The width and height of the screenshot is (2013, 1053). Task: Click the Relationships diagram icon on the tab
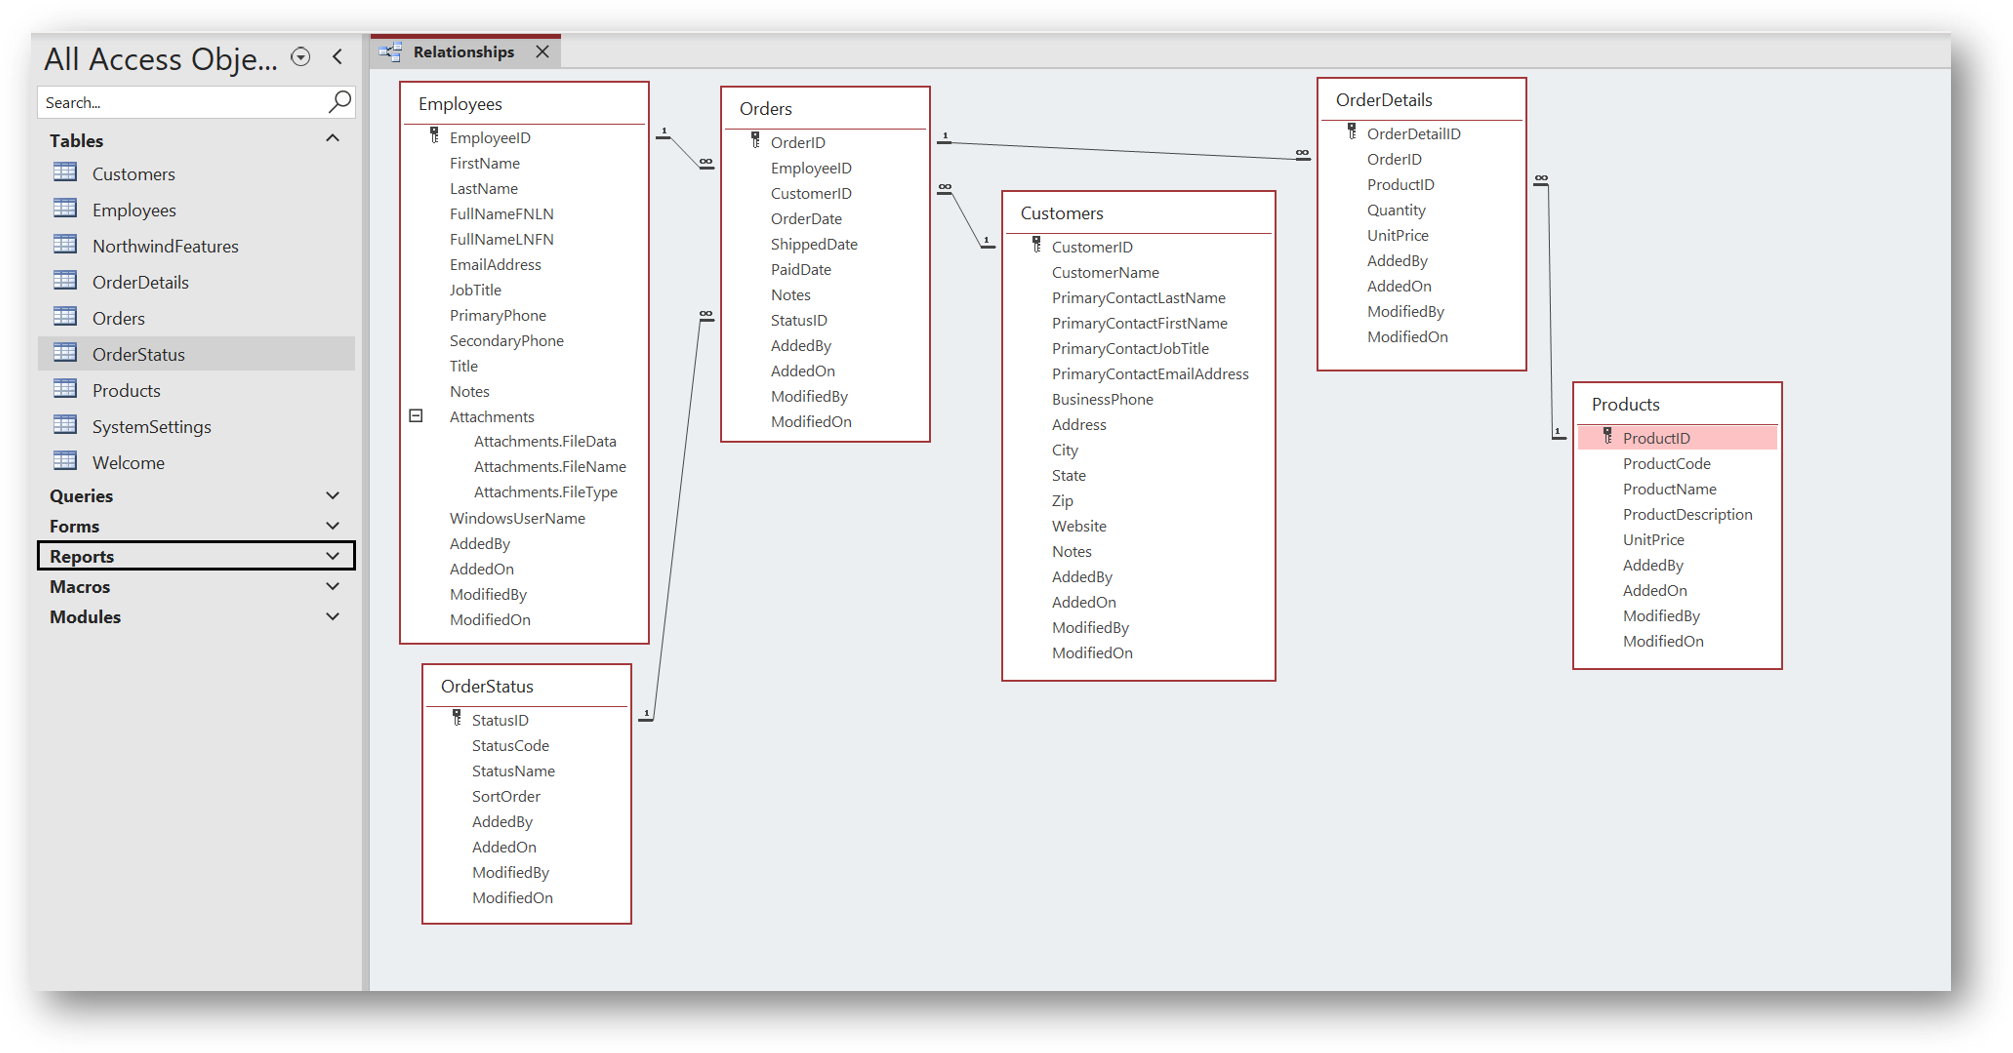point(390,50)
